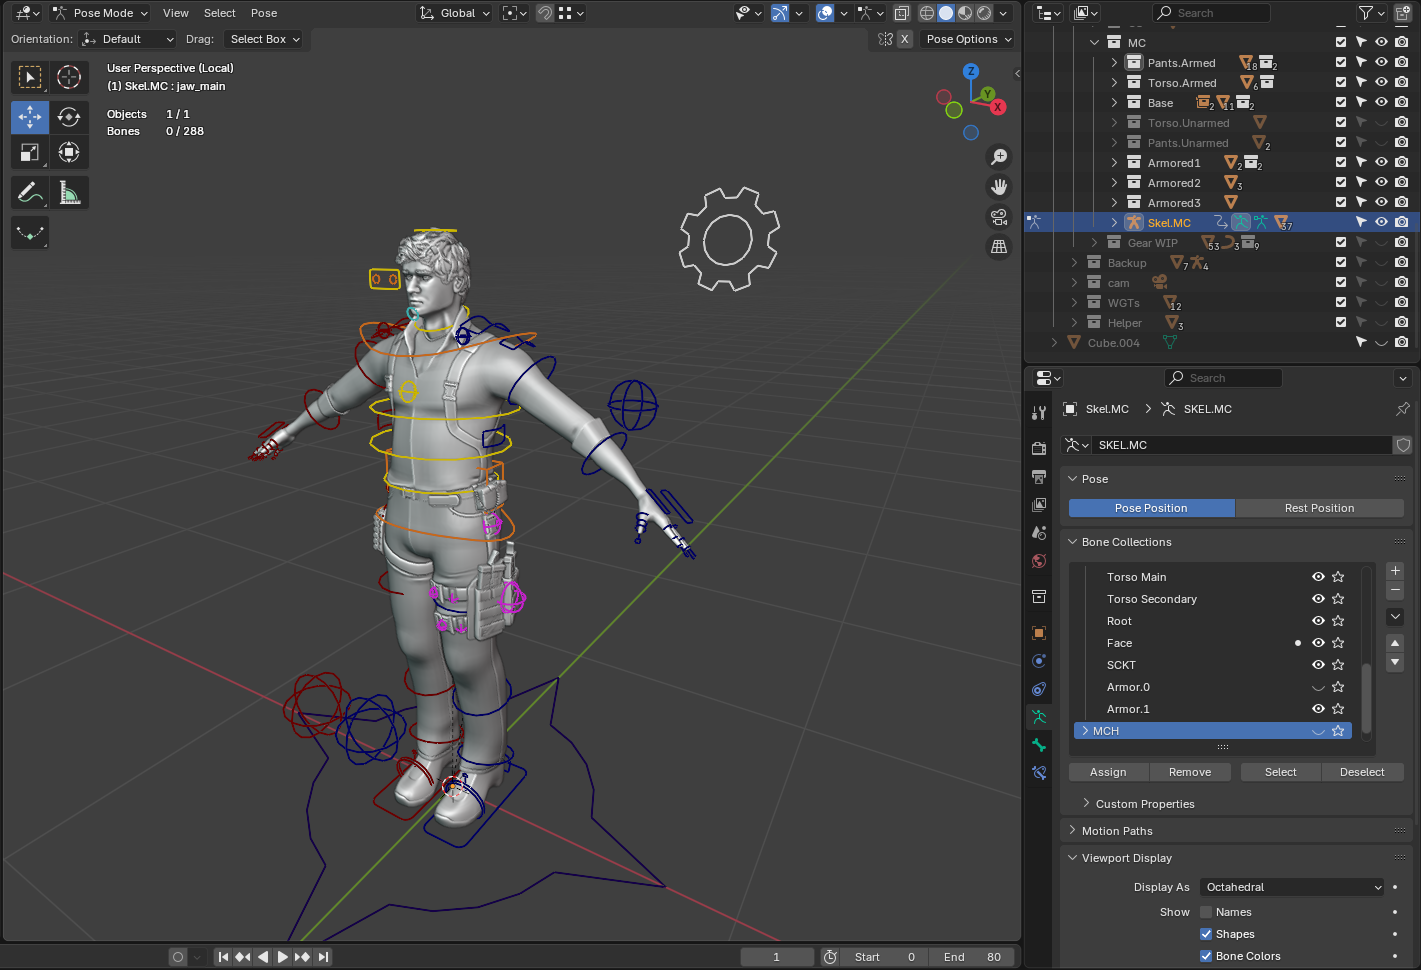This screenshot has height=970, width=1421.
Task: Click the Remove button
Action: [1190, 772]
